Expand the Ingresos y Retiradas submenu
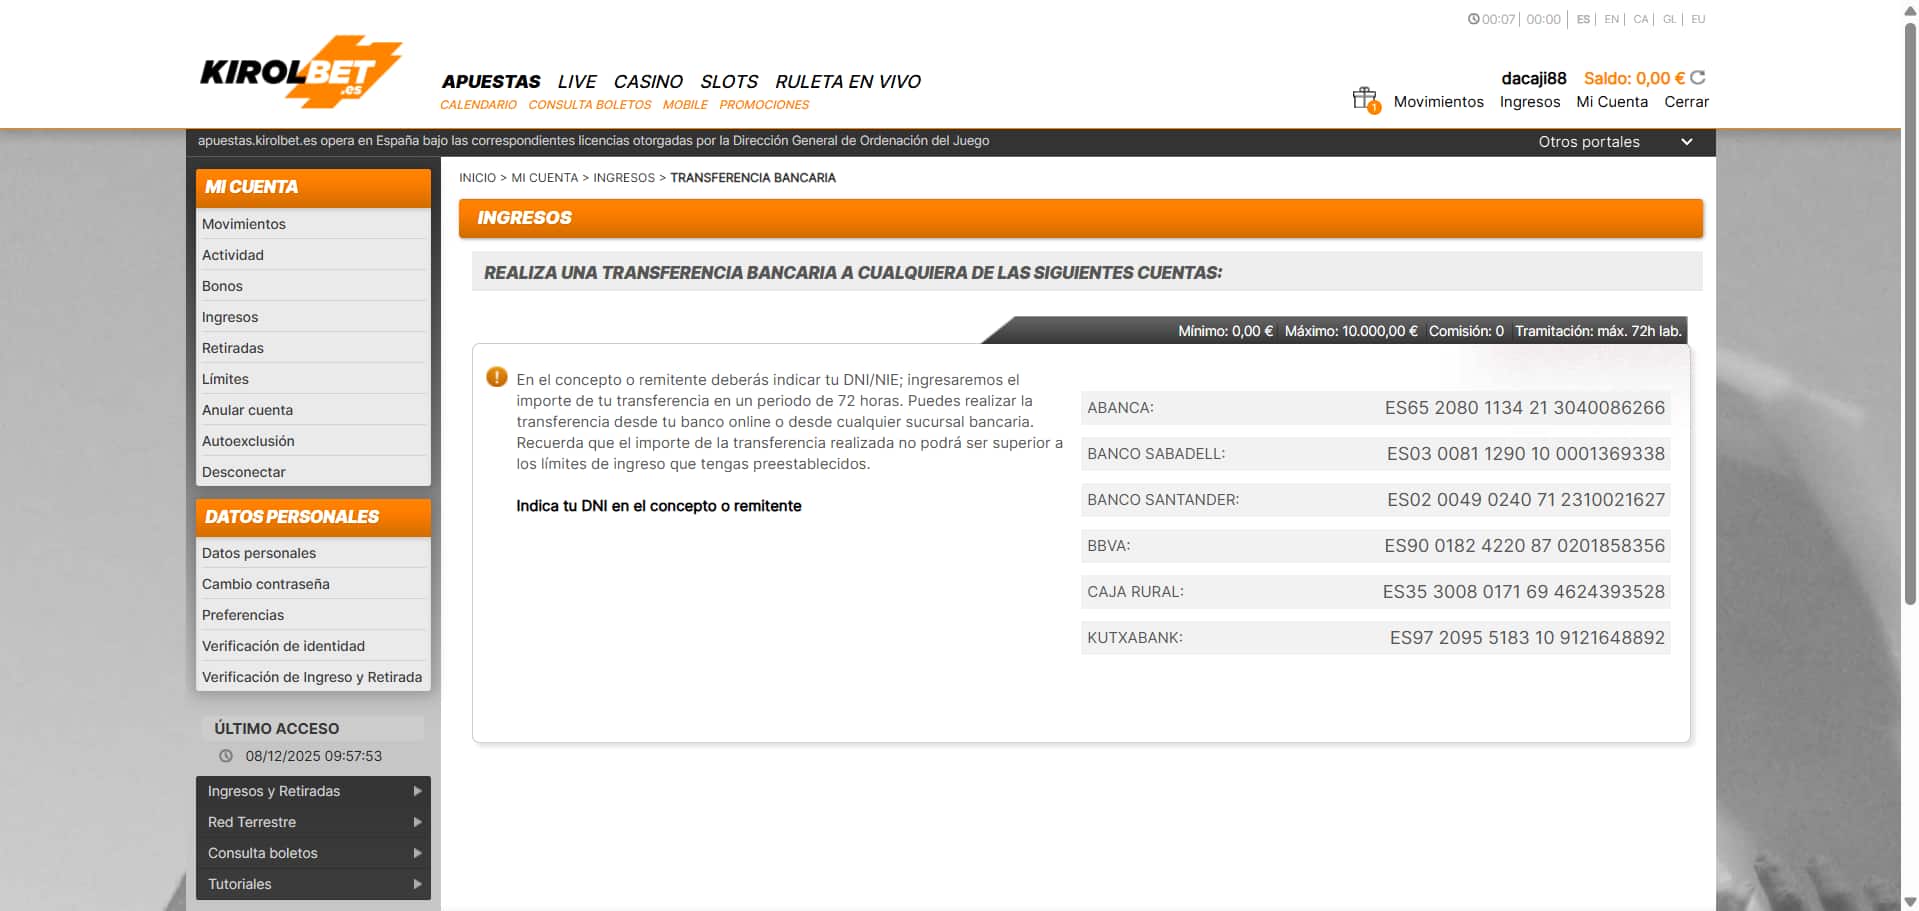 tap(418, 791)
